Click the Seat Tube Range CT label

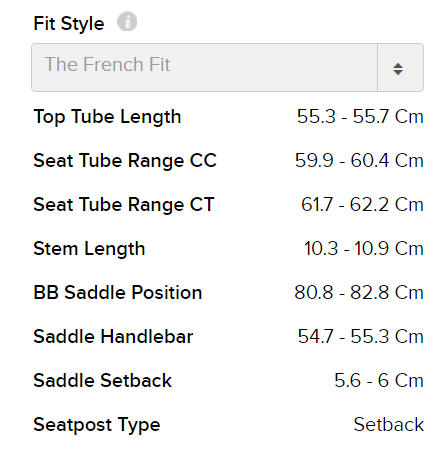[x=124, y=205]
